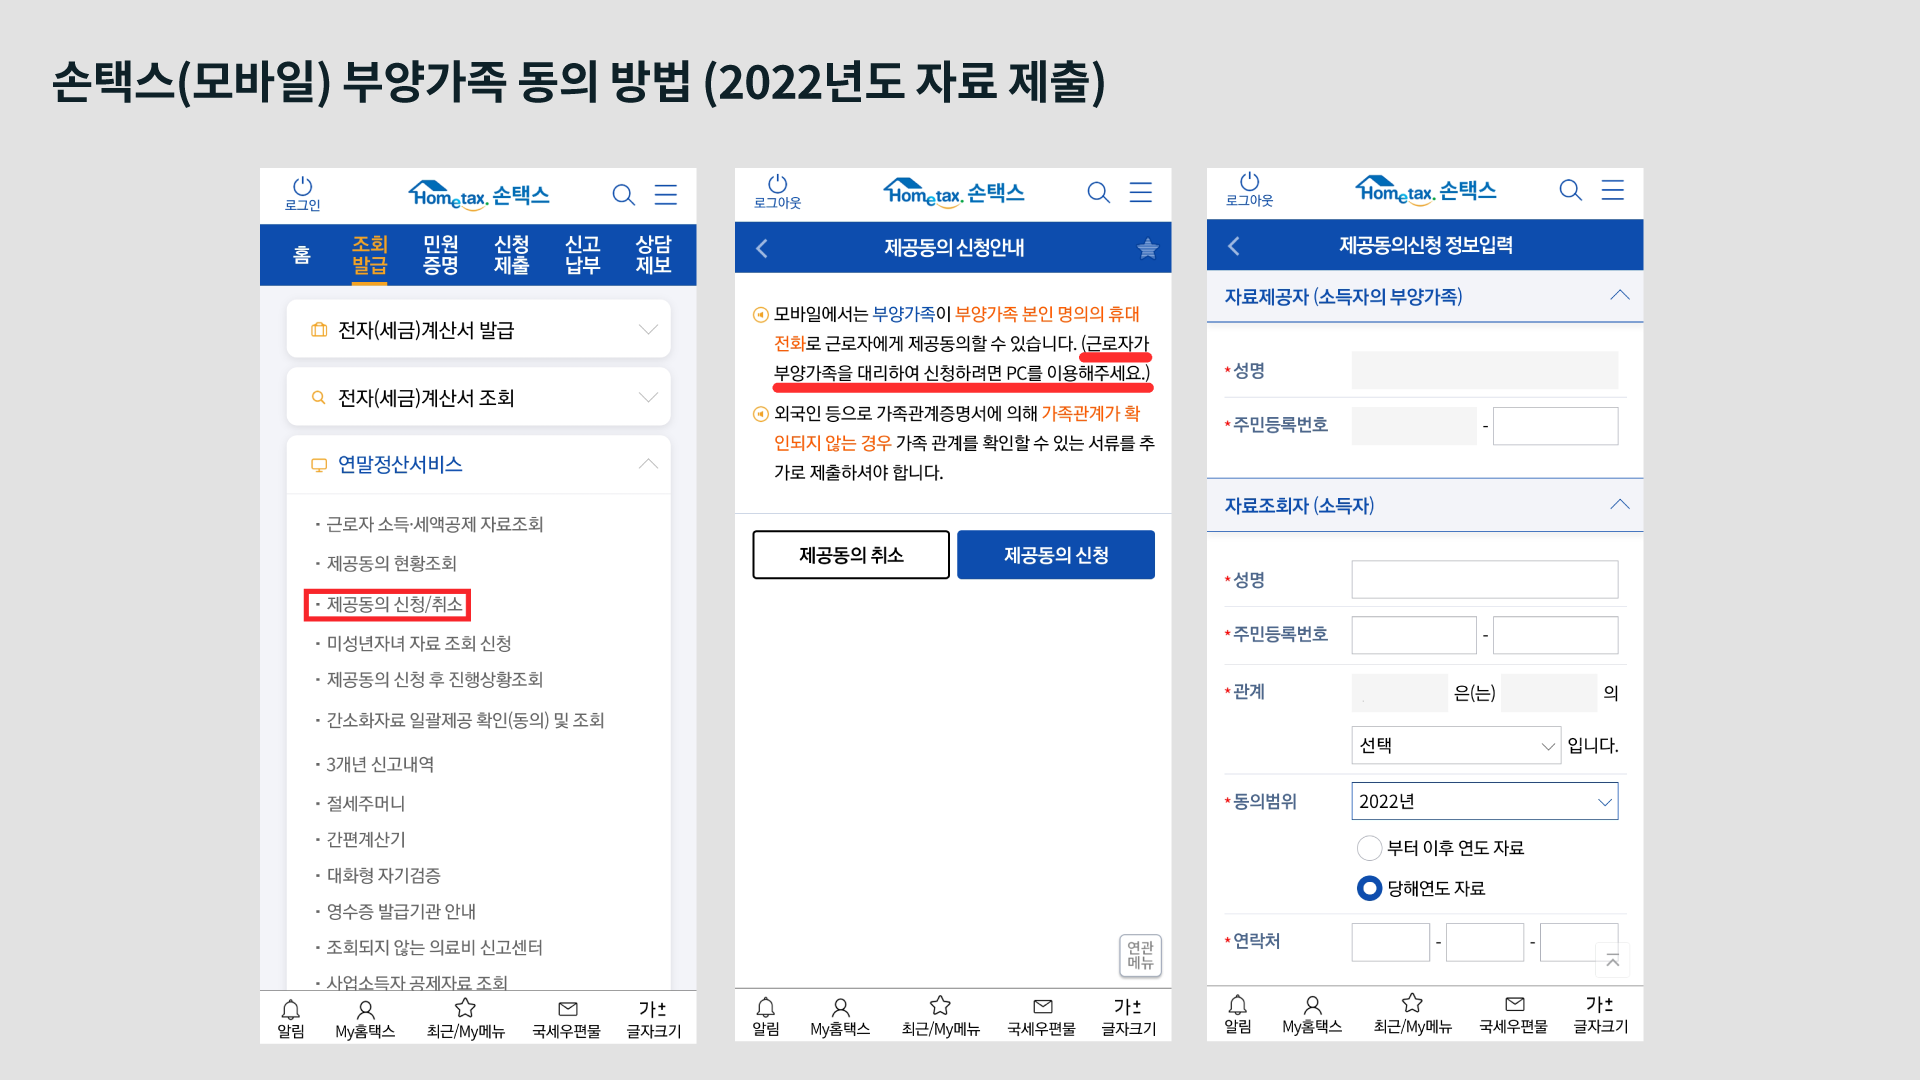The width and height of the screenshot is (1920, 1080).
Task: Tap 제공동의 신청 button
Action: pos(1056,555)
